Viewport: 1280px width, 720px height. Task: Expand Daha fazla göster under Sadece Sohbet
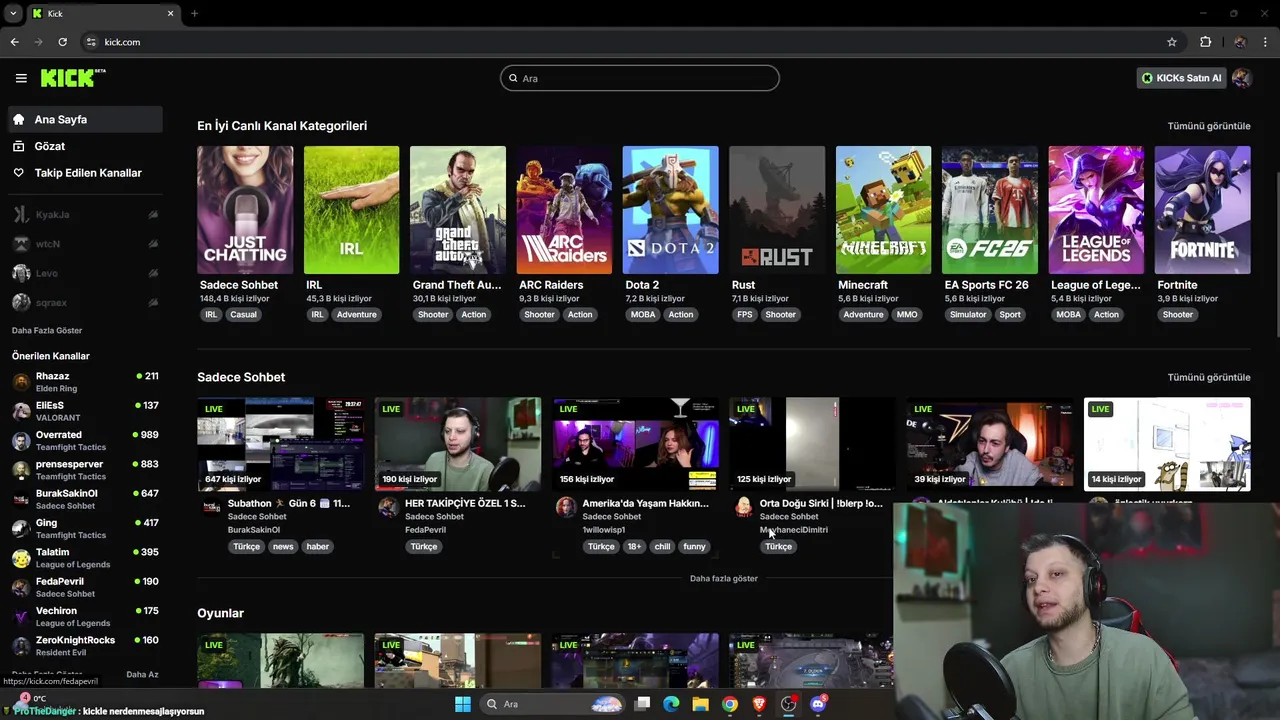(723, 578)
